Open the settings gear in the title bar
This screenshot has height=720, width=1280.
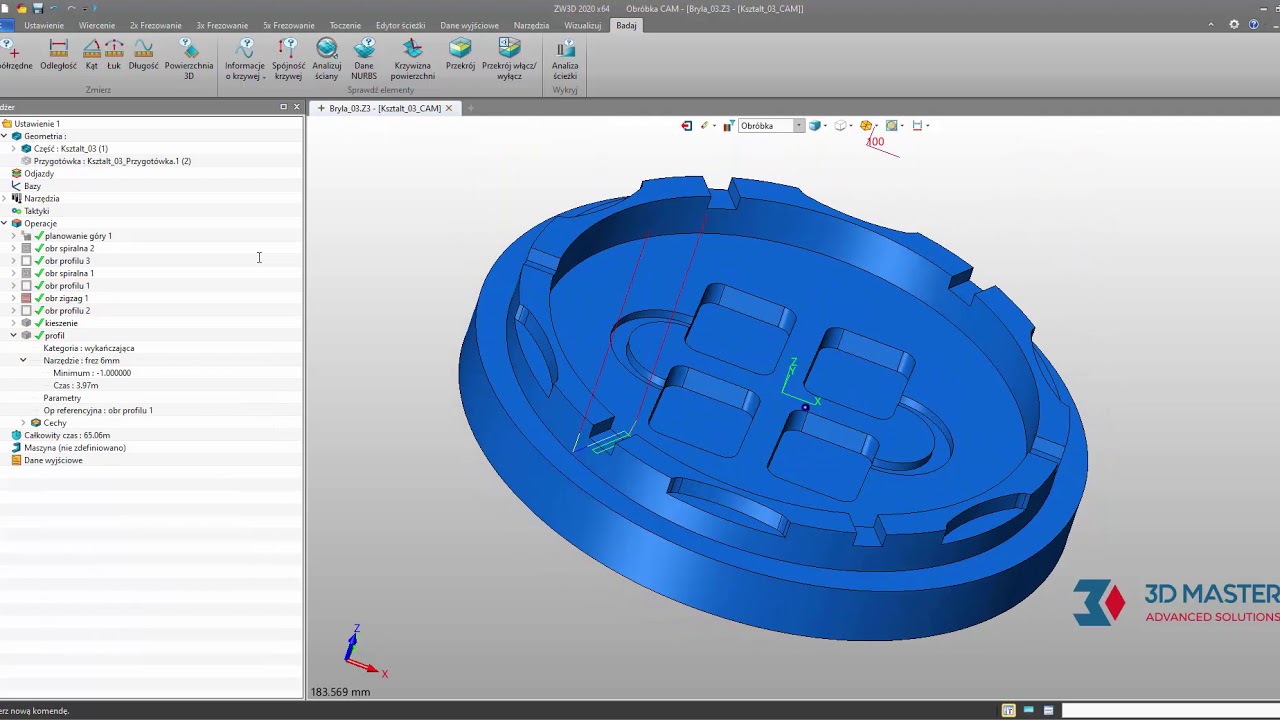tap(1234, 25)
